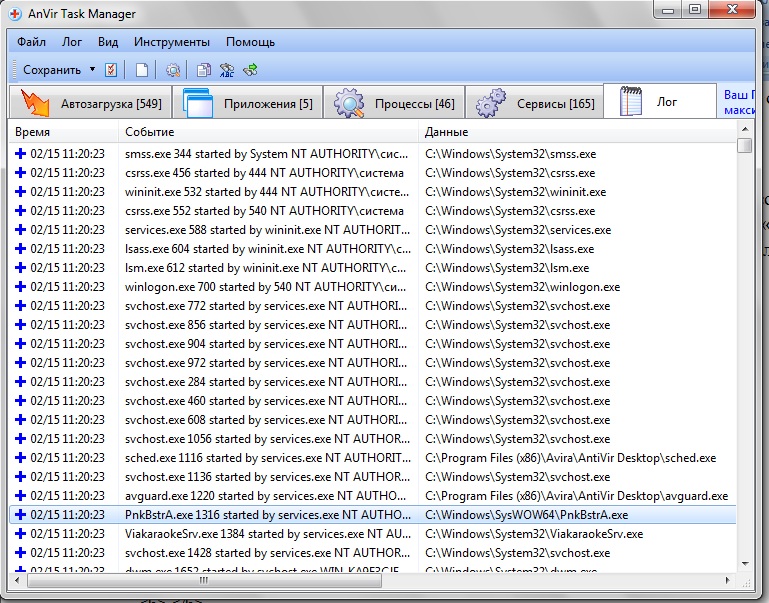Viewport: 769px width, 603px height.
Task: Select the csrss.exe 456 event
Action: coord(264,173)
